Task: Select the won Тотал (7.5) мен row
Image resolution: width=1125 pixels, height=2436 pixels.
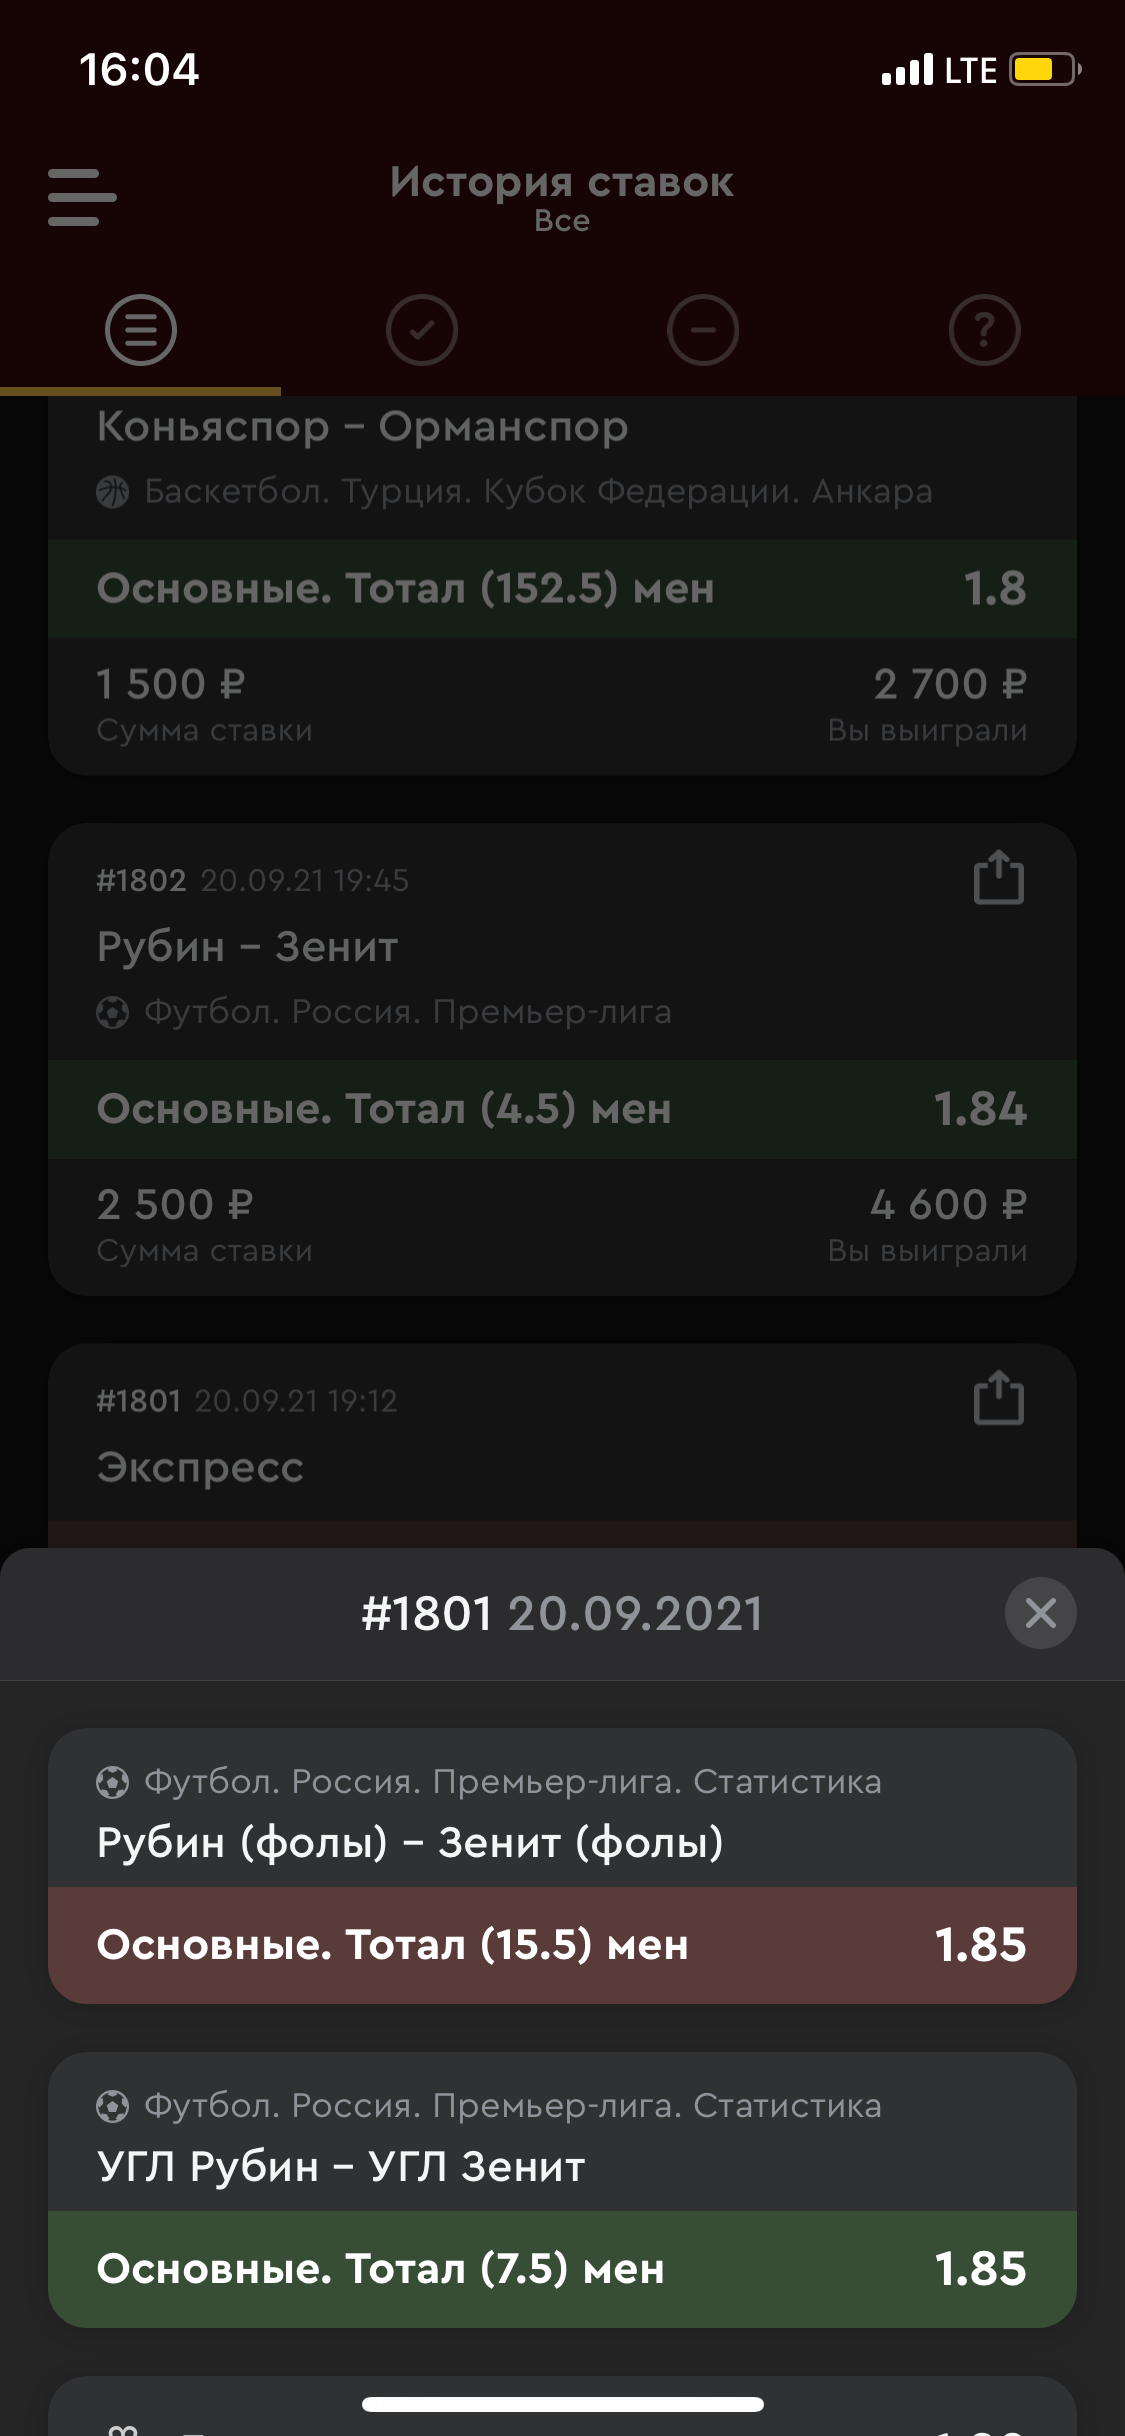Action: click(x=562, y=2269)
